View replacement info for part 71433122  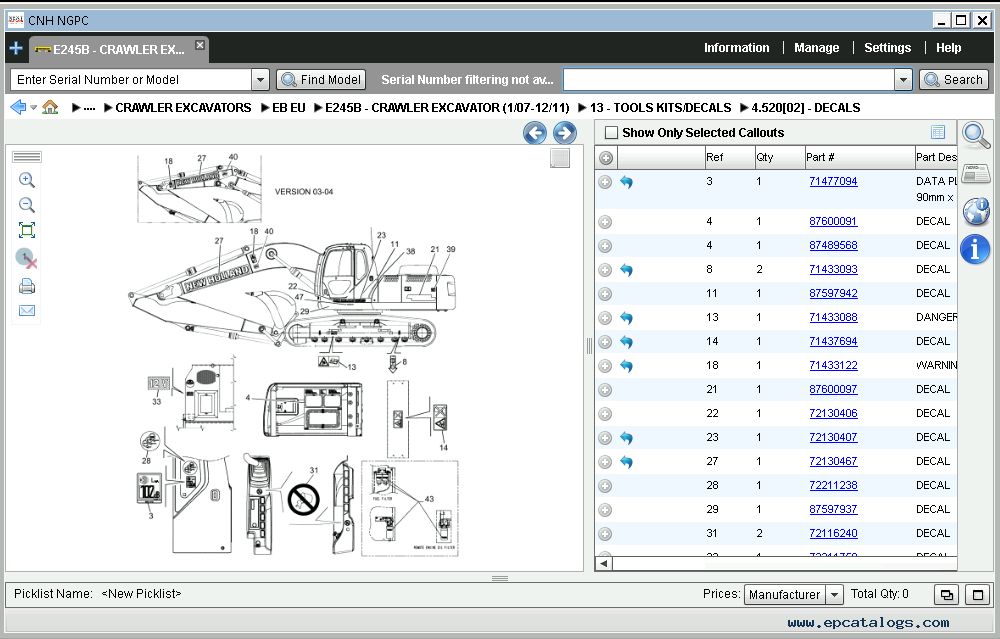click(626, 366)
